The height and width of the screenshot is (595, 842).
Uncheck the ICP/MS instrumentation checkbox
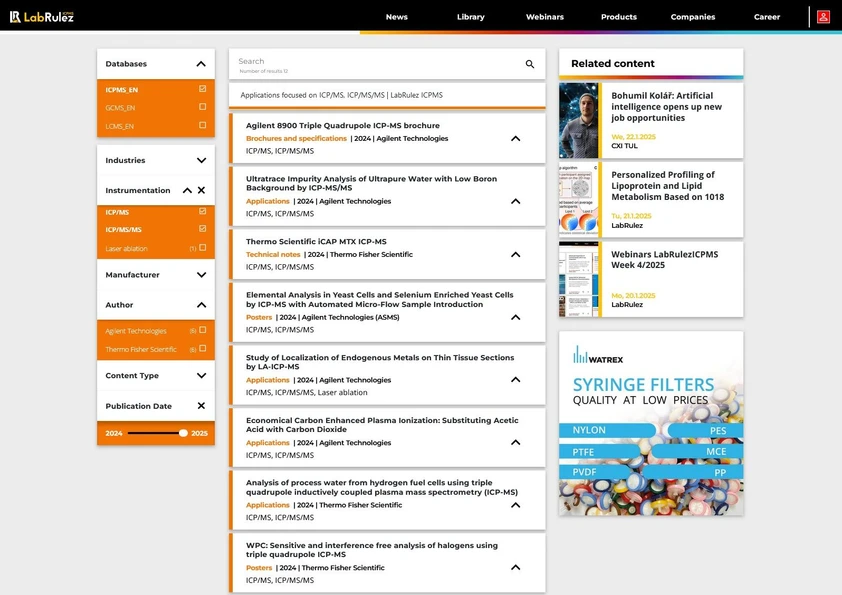pos(202,211)
